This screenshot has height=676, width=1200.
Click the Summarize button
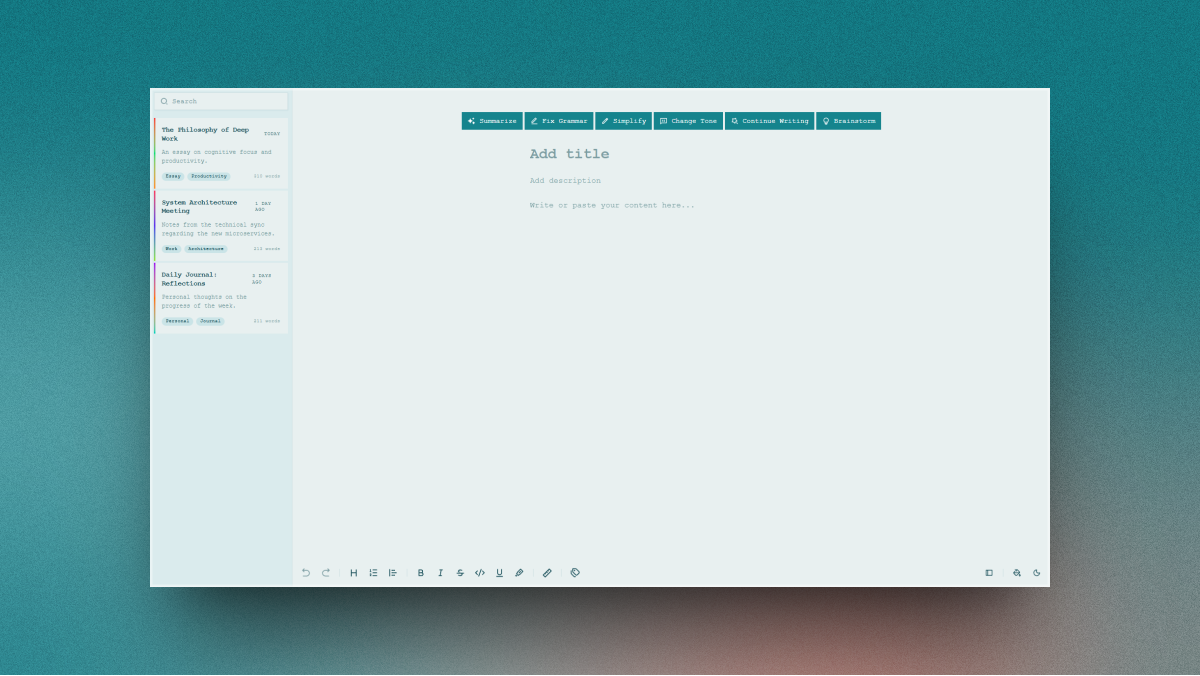(491, 120)
